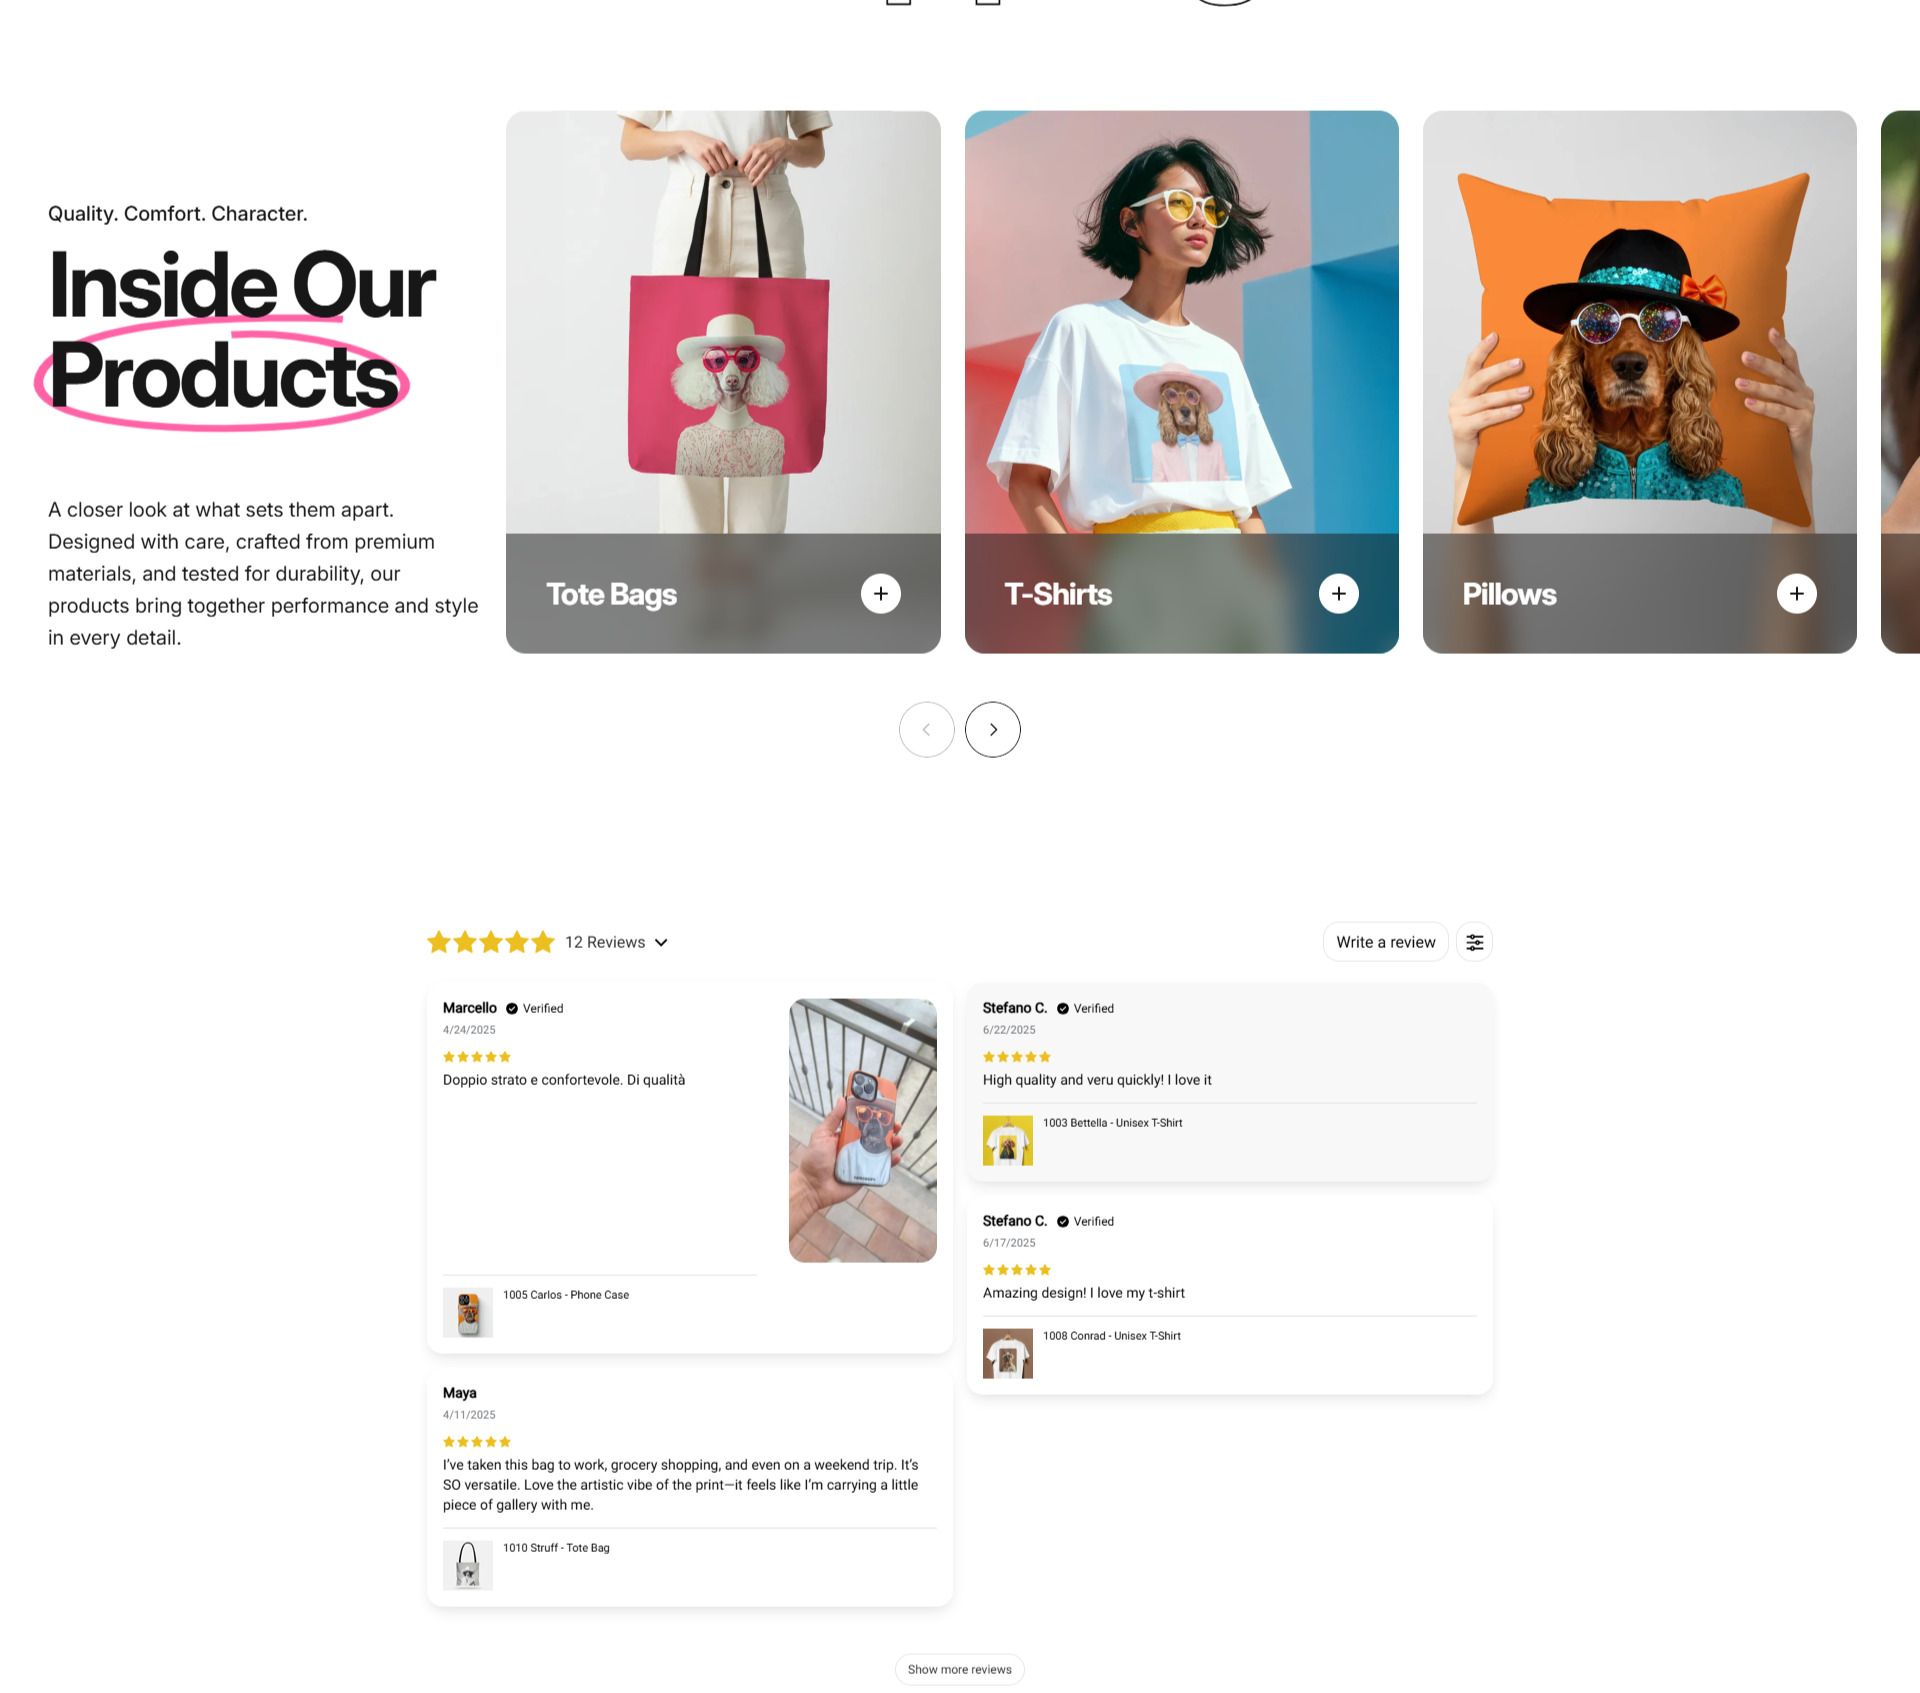Select the T-Shirts card label
1920x1693 pixels.
click(1058, 594)
